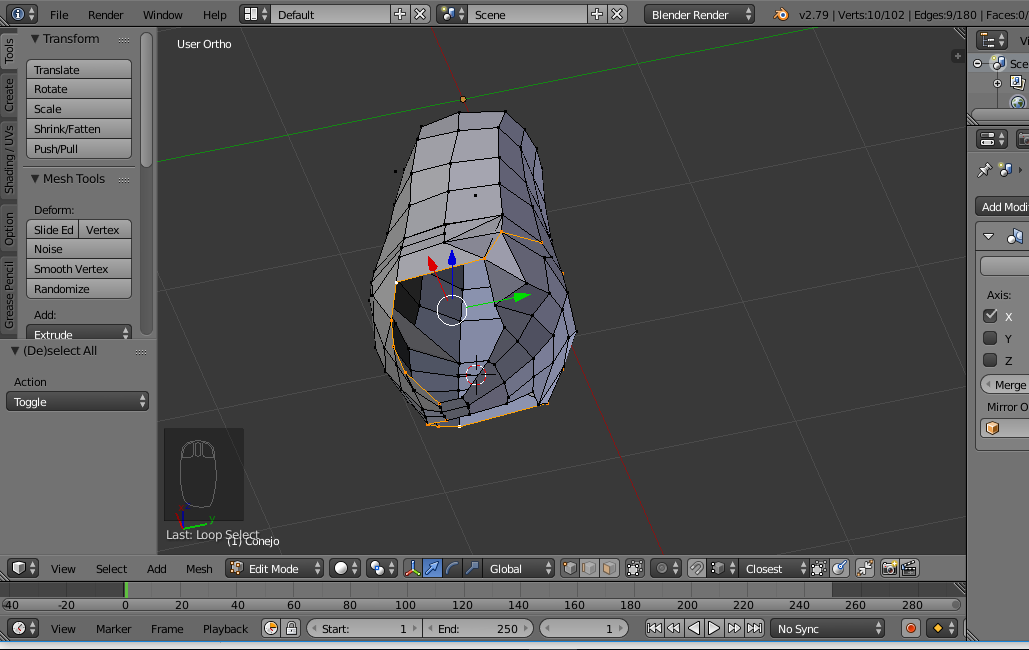The image size is (1029, 650).
Task: Select the scale manipulator icon
Action: tap(471, 568)
